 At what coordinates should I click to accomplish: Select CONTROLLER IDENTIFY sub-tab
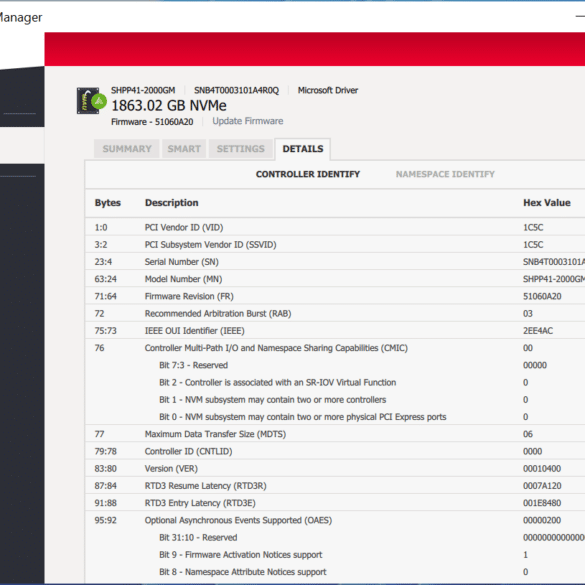(x=308, y=174)
